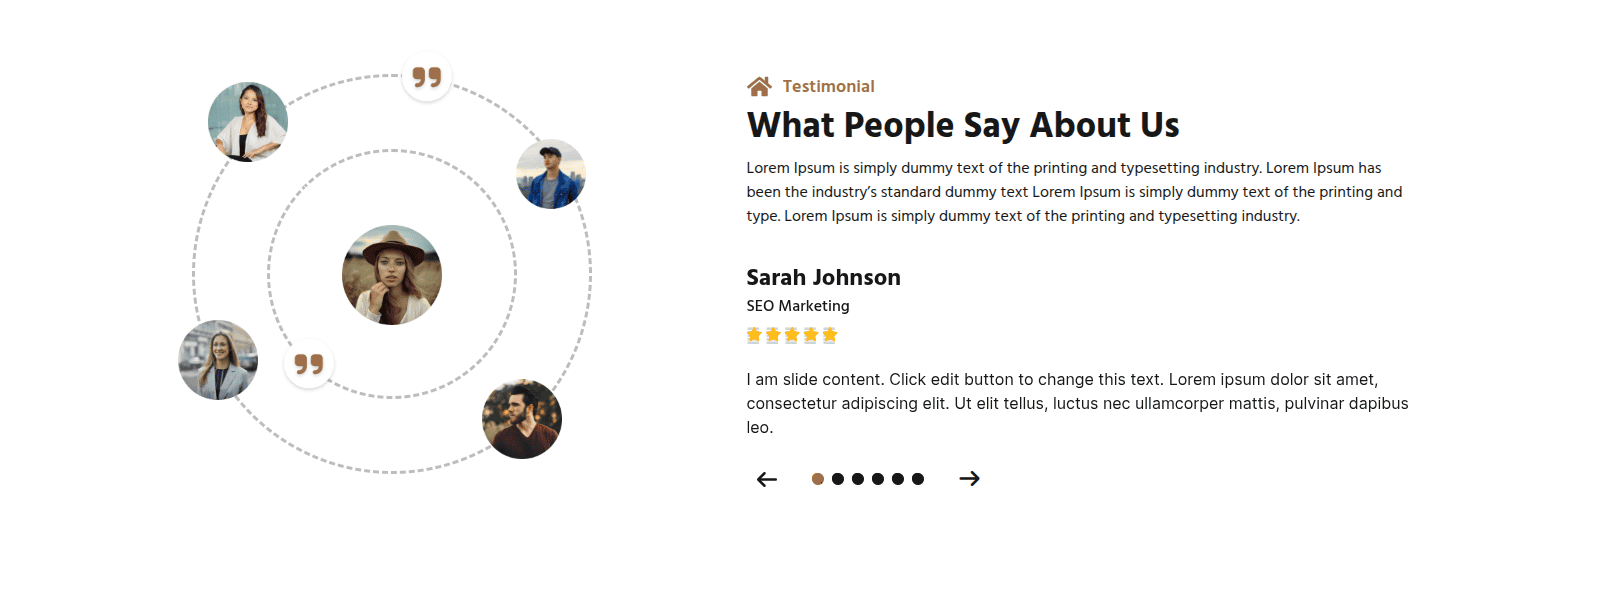Pick the woman in gray blazer avatar
Image resolution: width=1597 pixels, height=594 pixels.
[218, 360]
